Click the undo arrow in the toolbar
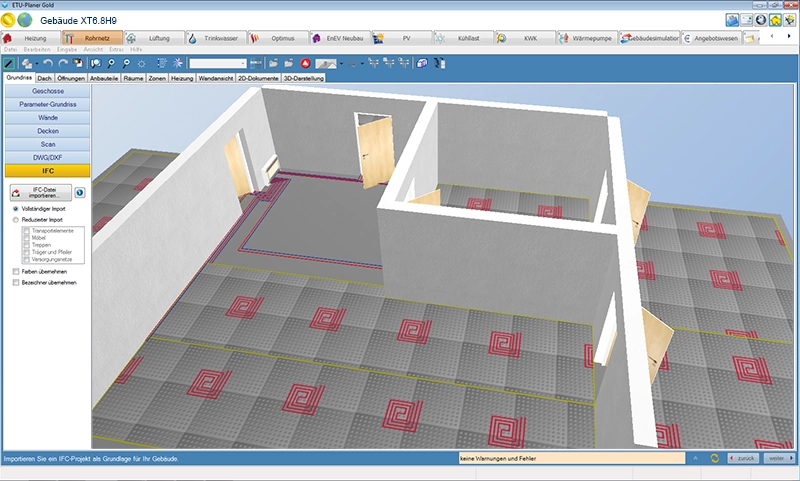This screenshot has width=800, height=481. (x=47, y=63)
